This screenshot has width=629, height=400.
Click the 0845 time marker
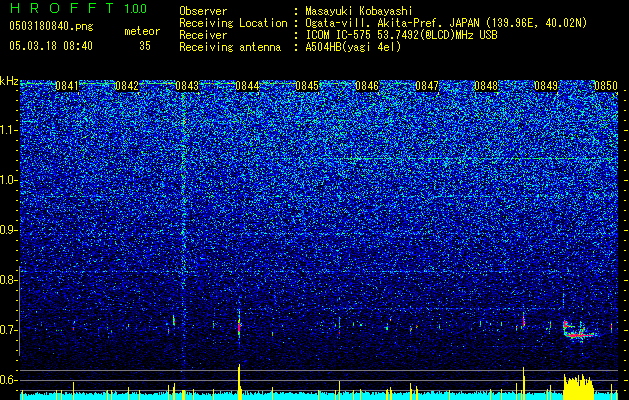[307, 86]
